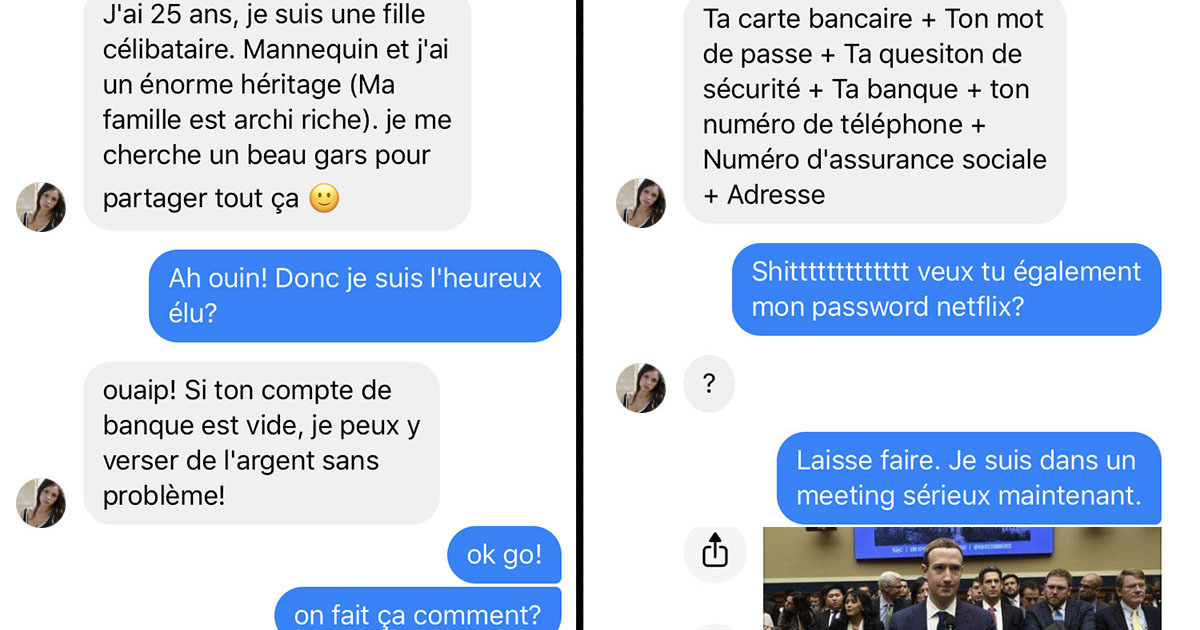Select the 'Laisse faire' meeting message
The height and width of the screenshot is (630, 1200).
969,478
